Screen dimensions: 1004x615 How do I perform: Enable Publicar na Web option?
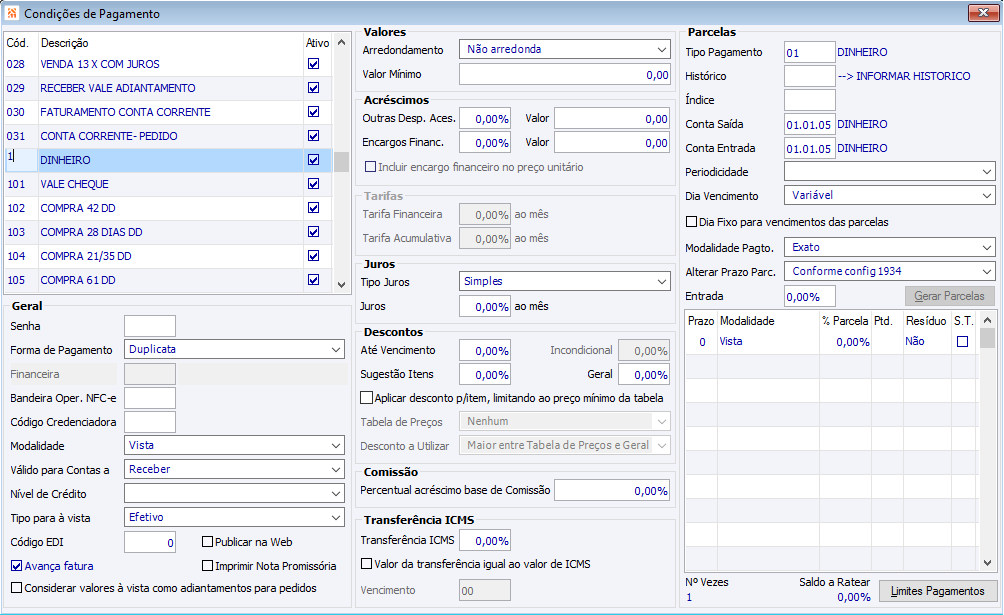click(x=208, y=542)
